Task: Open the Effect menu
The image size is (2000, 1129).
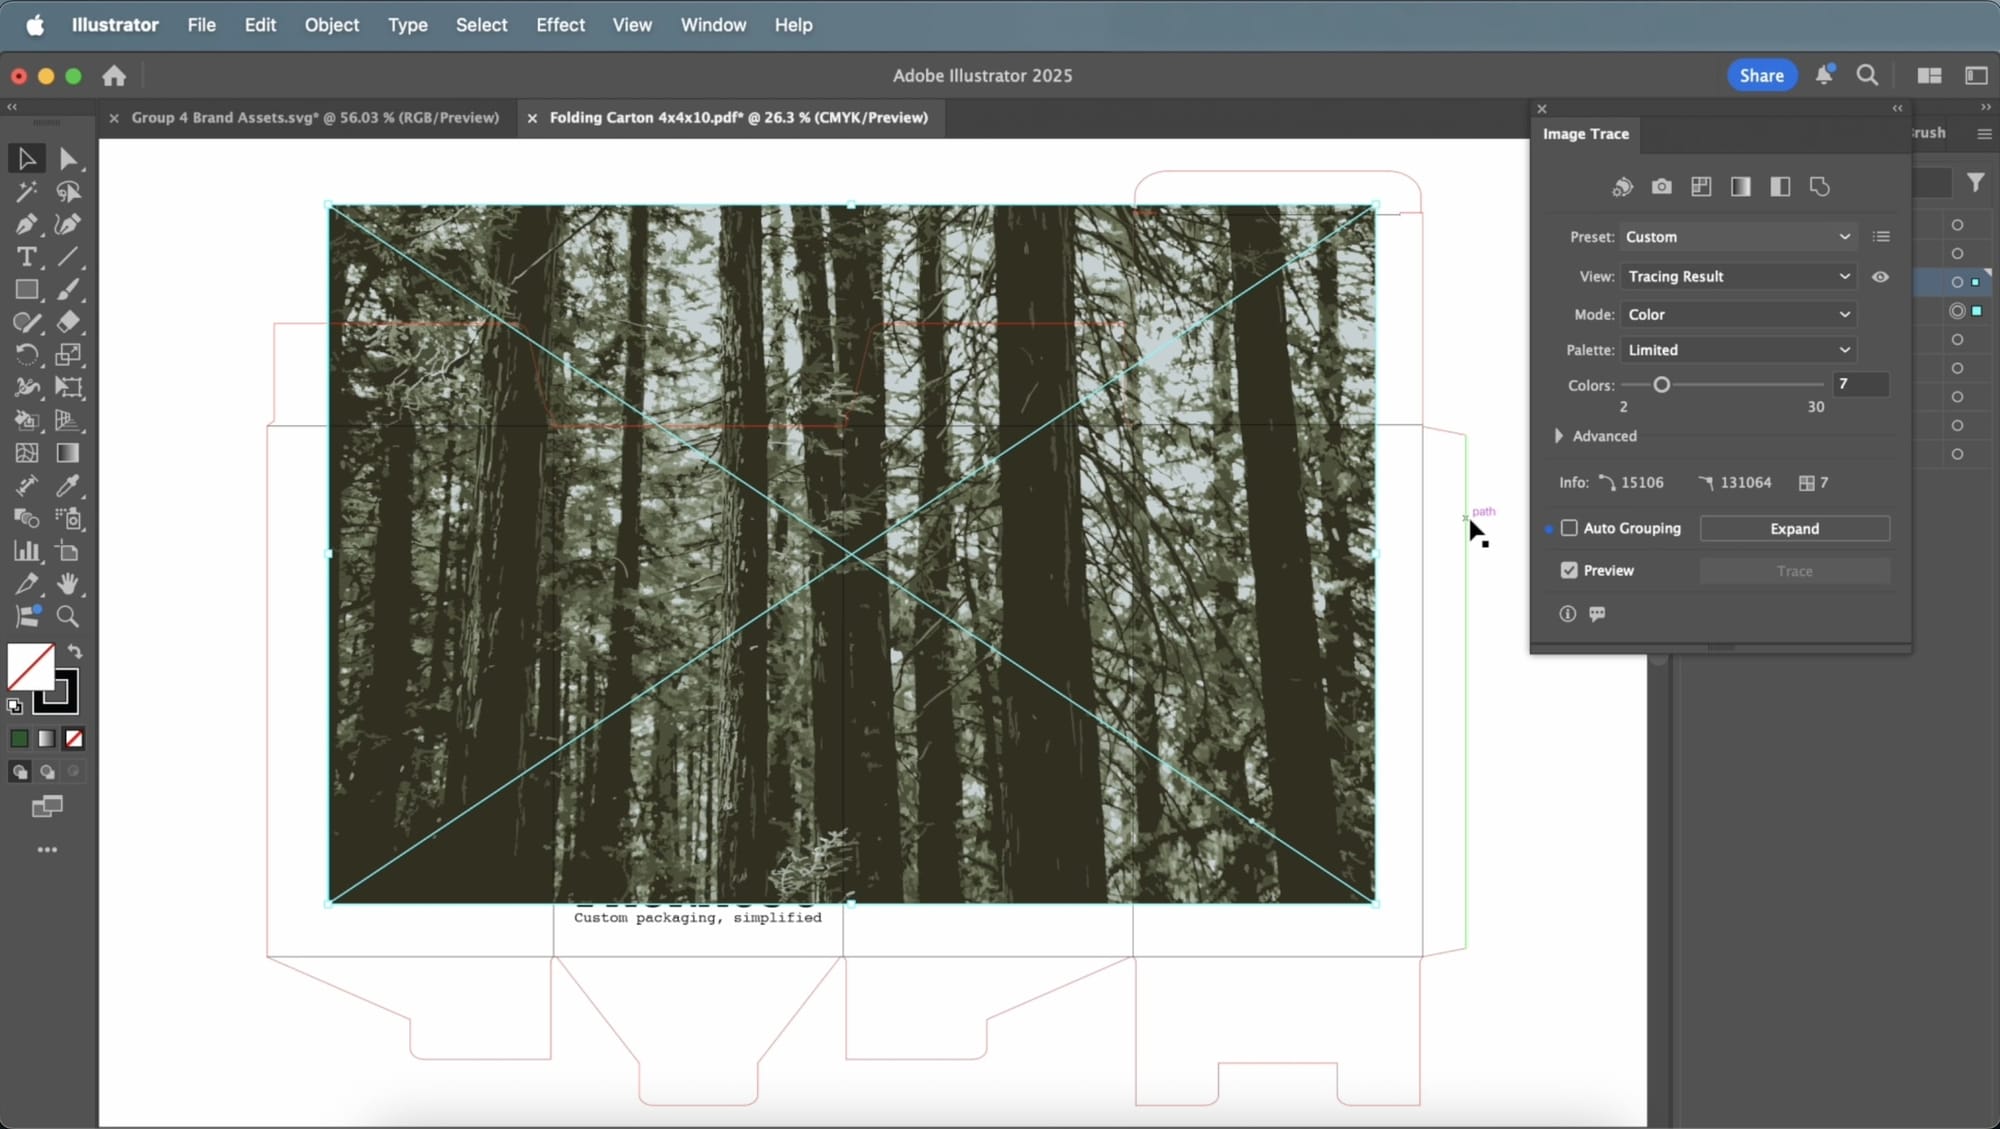Action: [x=560, y=25]
